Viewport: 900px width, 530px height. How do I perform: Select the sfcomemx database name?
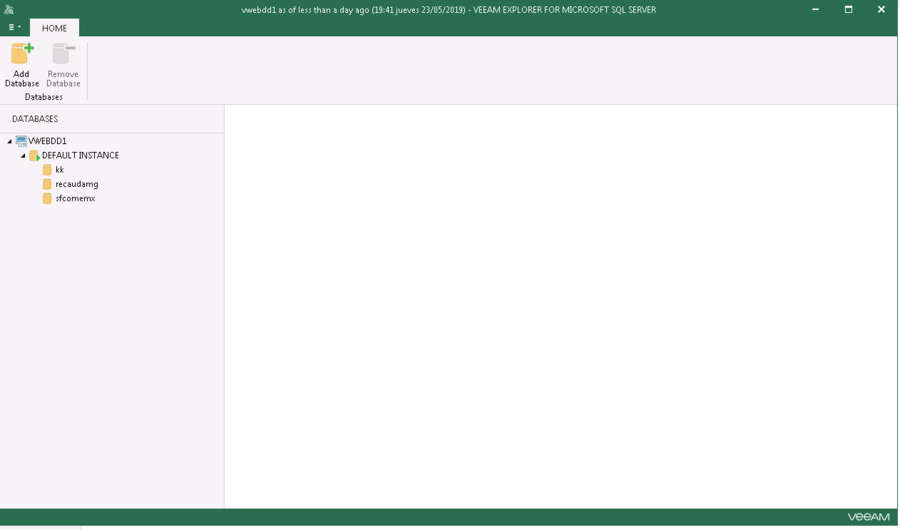[x=75, y=199]
